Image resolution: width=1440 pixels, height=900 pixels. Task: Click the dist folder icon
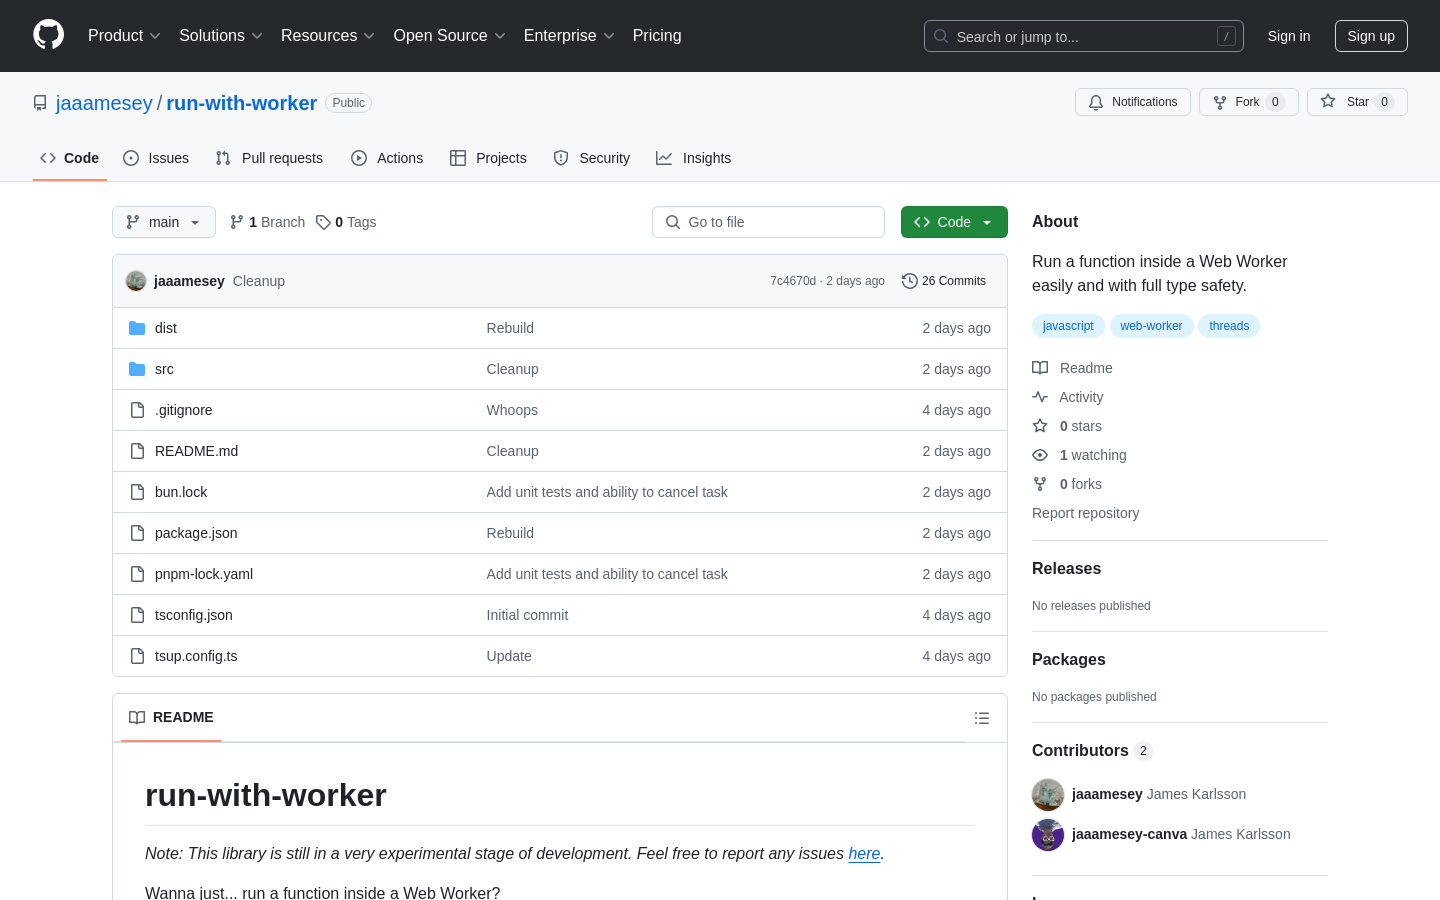pos(137,327)
